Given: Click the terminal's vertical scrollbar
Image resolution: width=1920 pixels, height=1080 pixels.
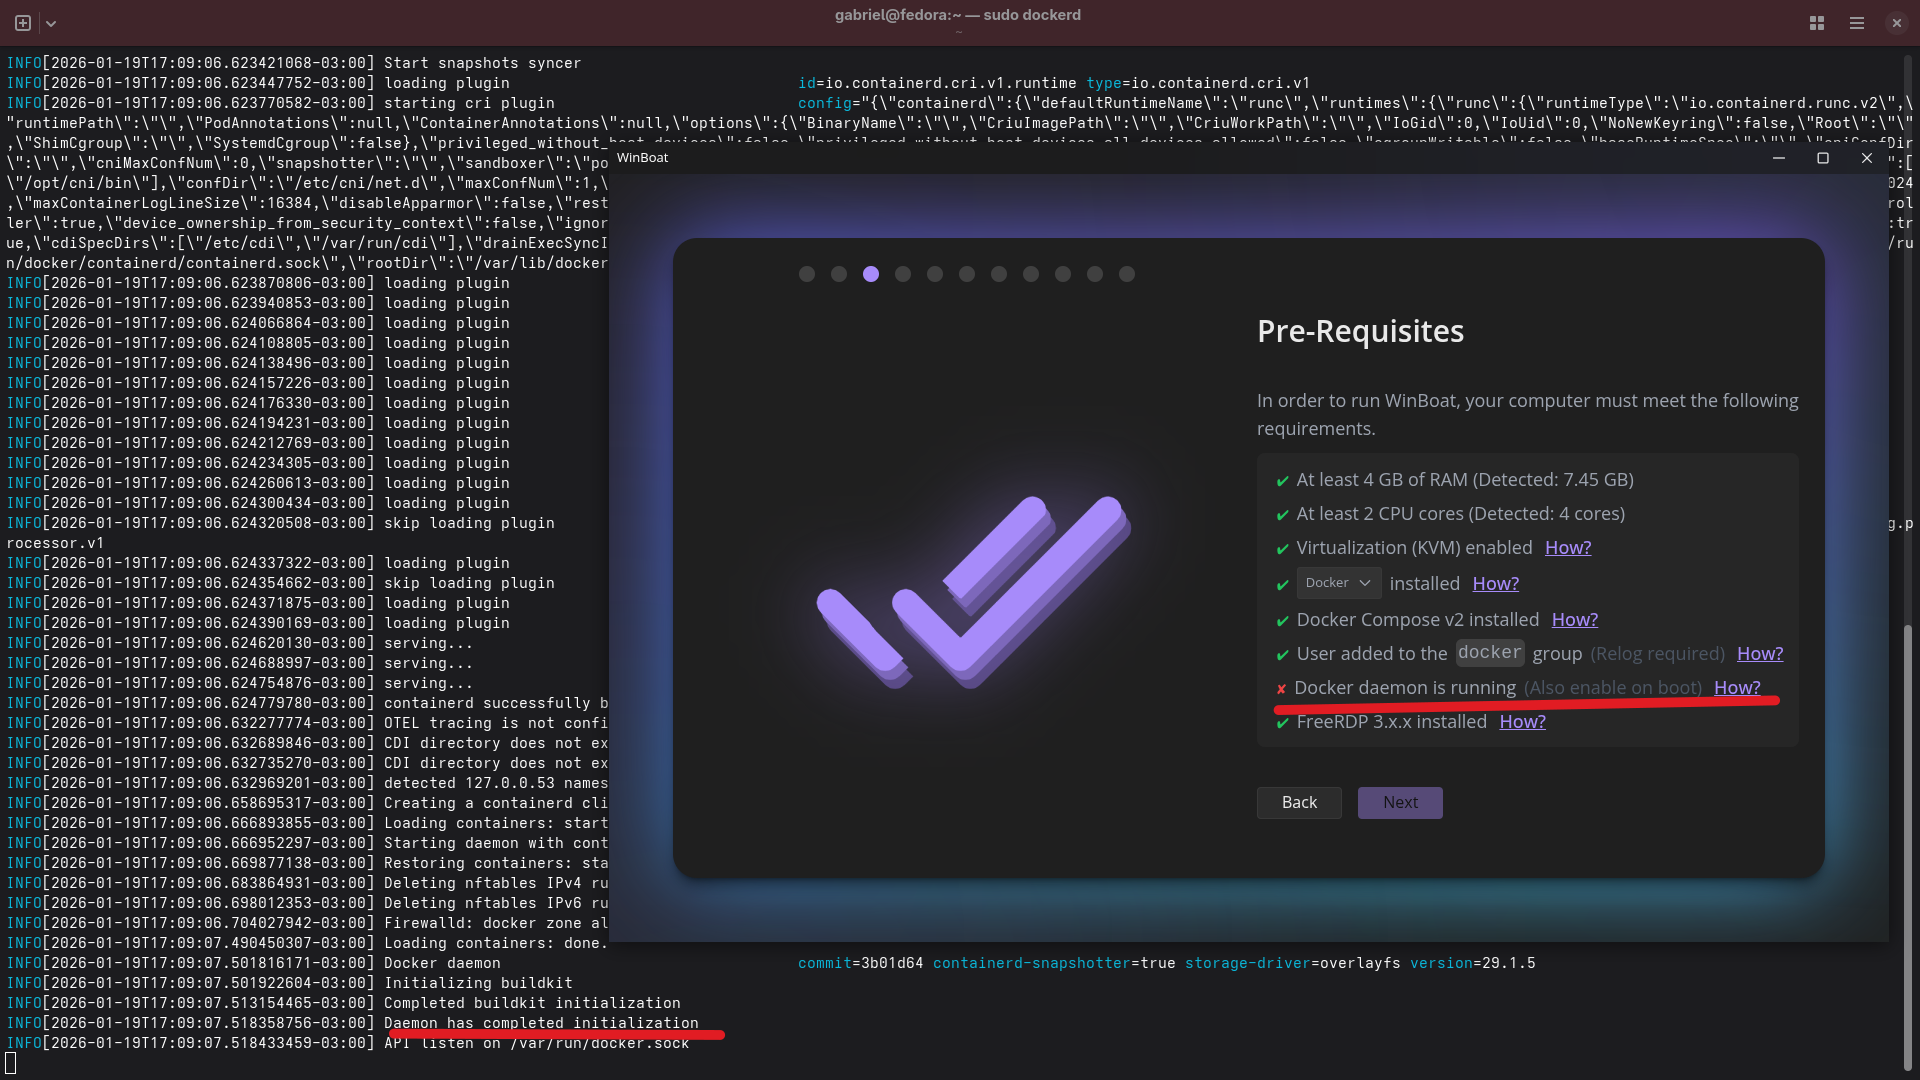Looking at the screenshot, I should pos(1908,848).
